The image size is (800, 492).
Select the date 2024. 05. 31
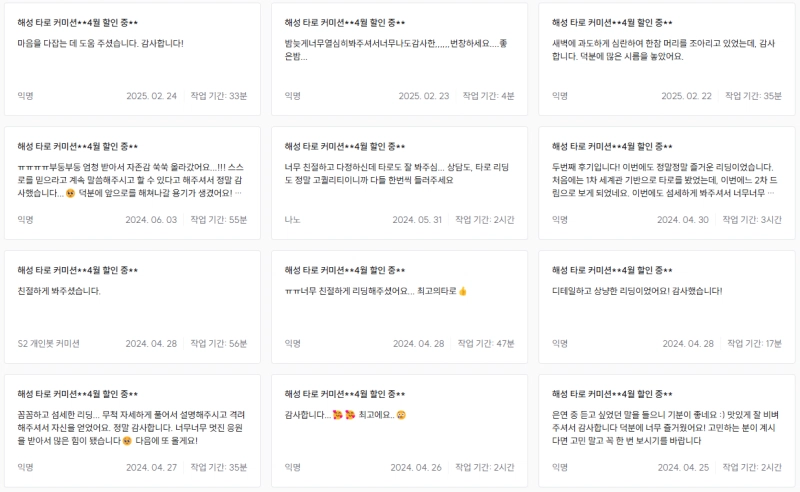pos(417,219)
